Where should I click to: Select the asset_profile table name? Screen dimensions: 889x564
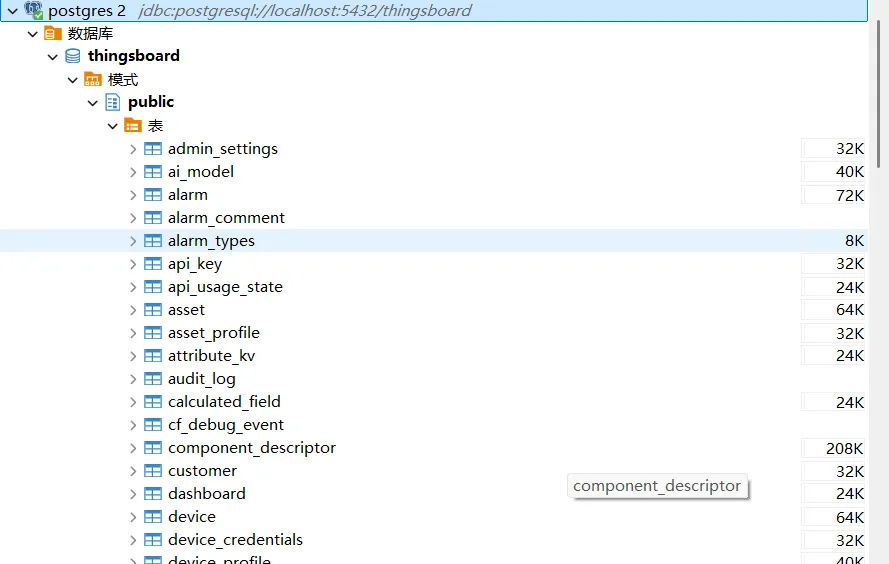(x=214, y=333)
